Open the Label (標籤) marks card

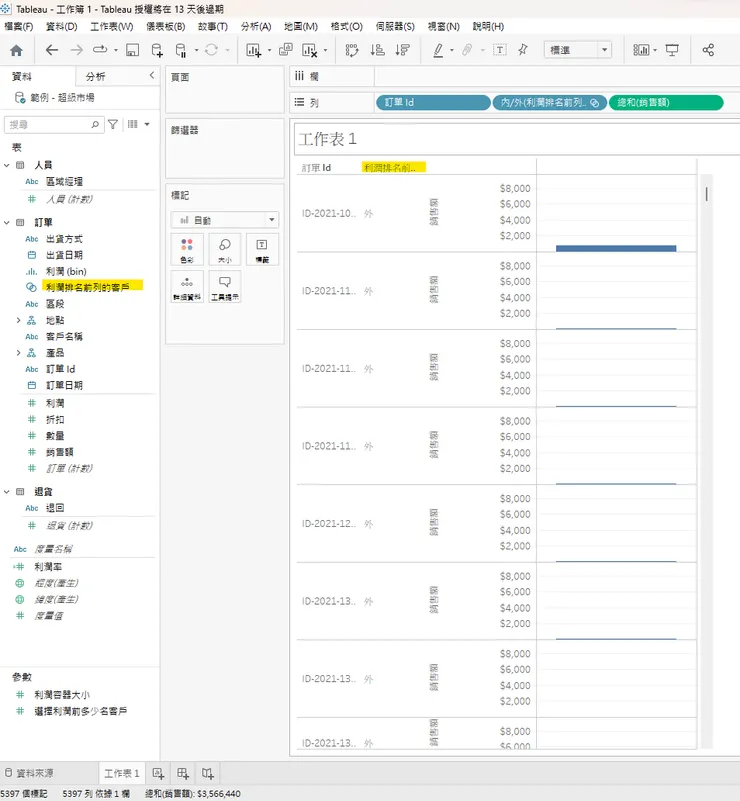[x=262, y=249]
